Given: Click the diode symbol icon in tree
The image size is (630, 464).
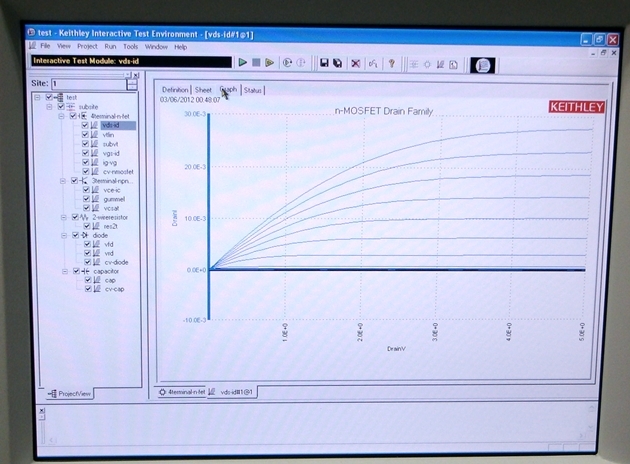Looking at the screenshot, I should click(x=86, y=235).
